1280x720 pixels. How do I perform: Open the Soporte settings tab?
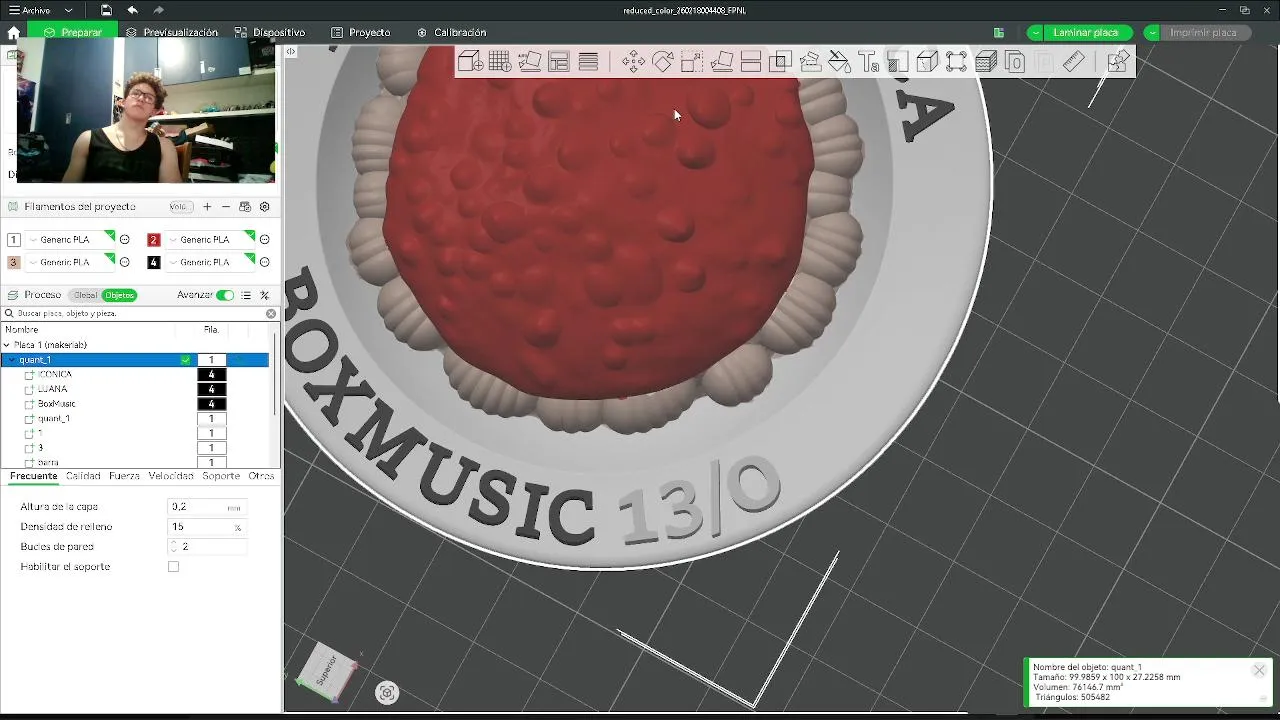221,476
